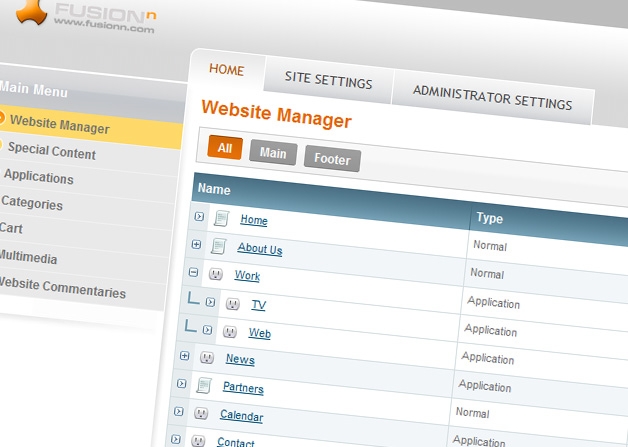Click the plug icon beside Web
Image resolution: width=628 pixels, height=447 pixels.
(229, 331)
